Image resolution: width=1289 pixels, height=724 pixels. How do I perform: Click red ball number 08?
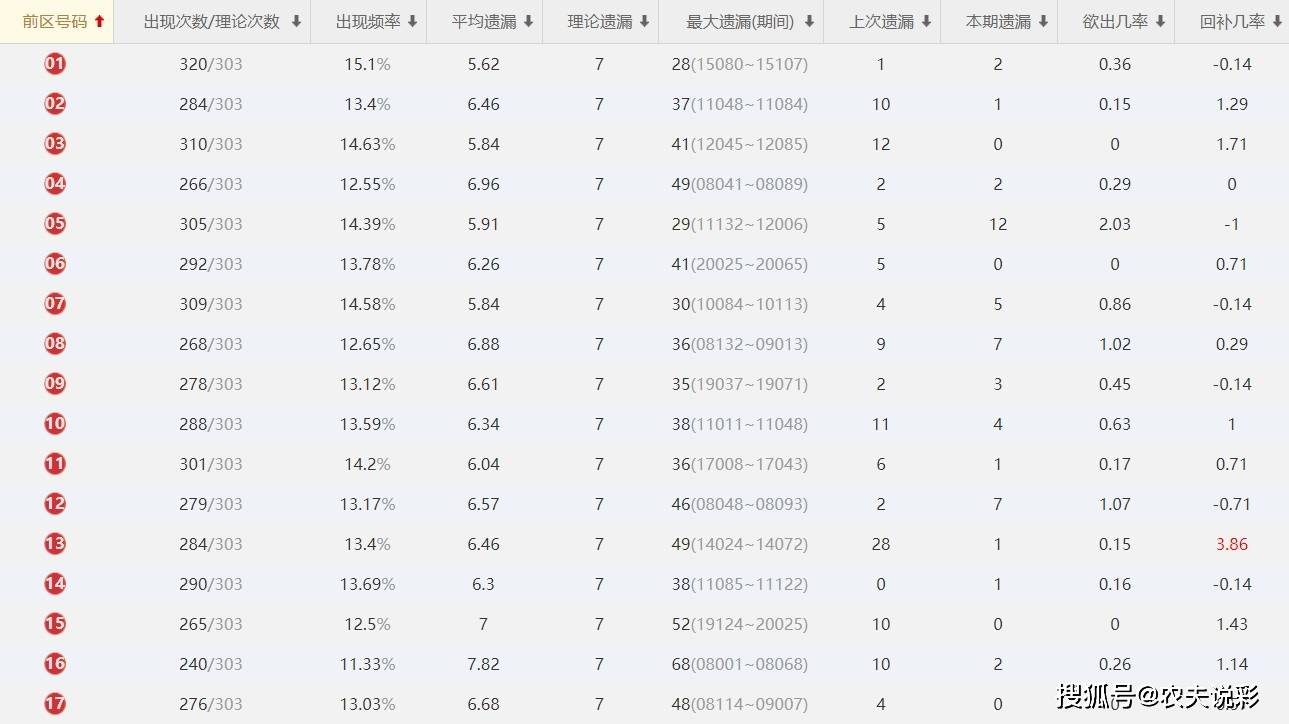point(55,344)
